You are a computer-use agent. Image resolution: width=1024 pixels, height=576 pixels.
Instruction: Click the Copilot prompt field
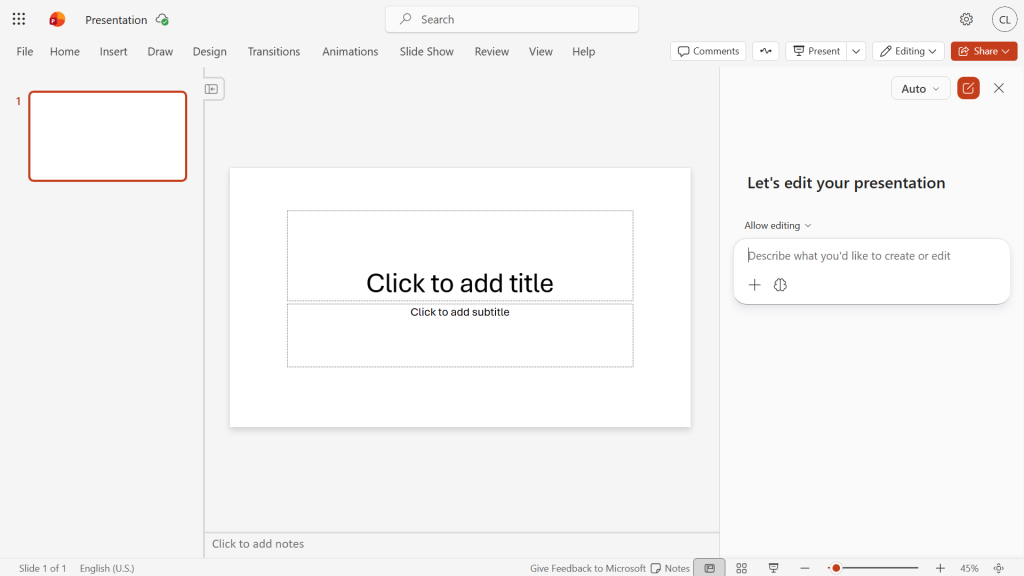click(871, 256)
